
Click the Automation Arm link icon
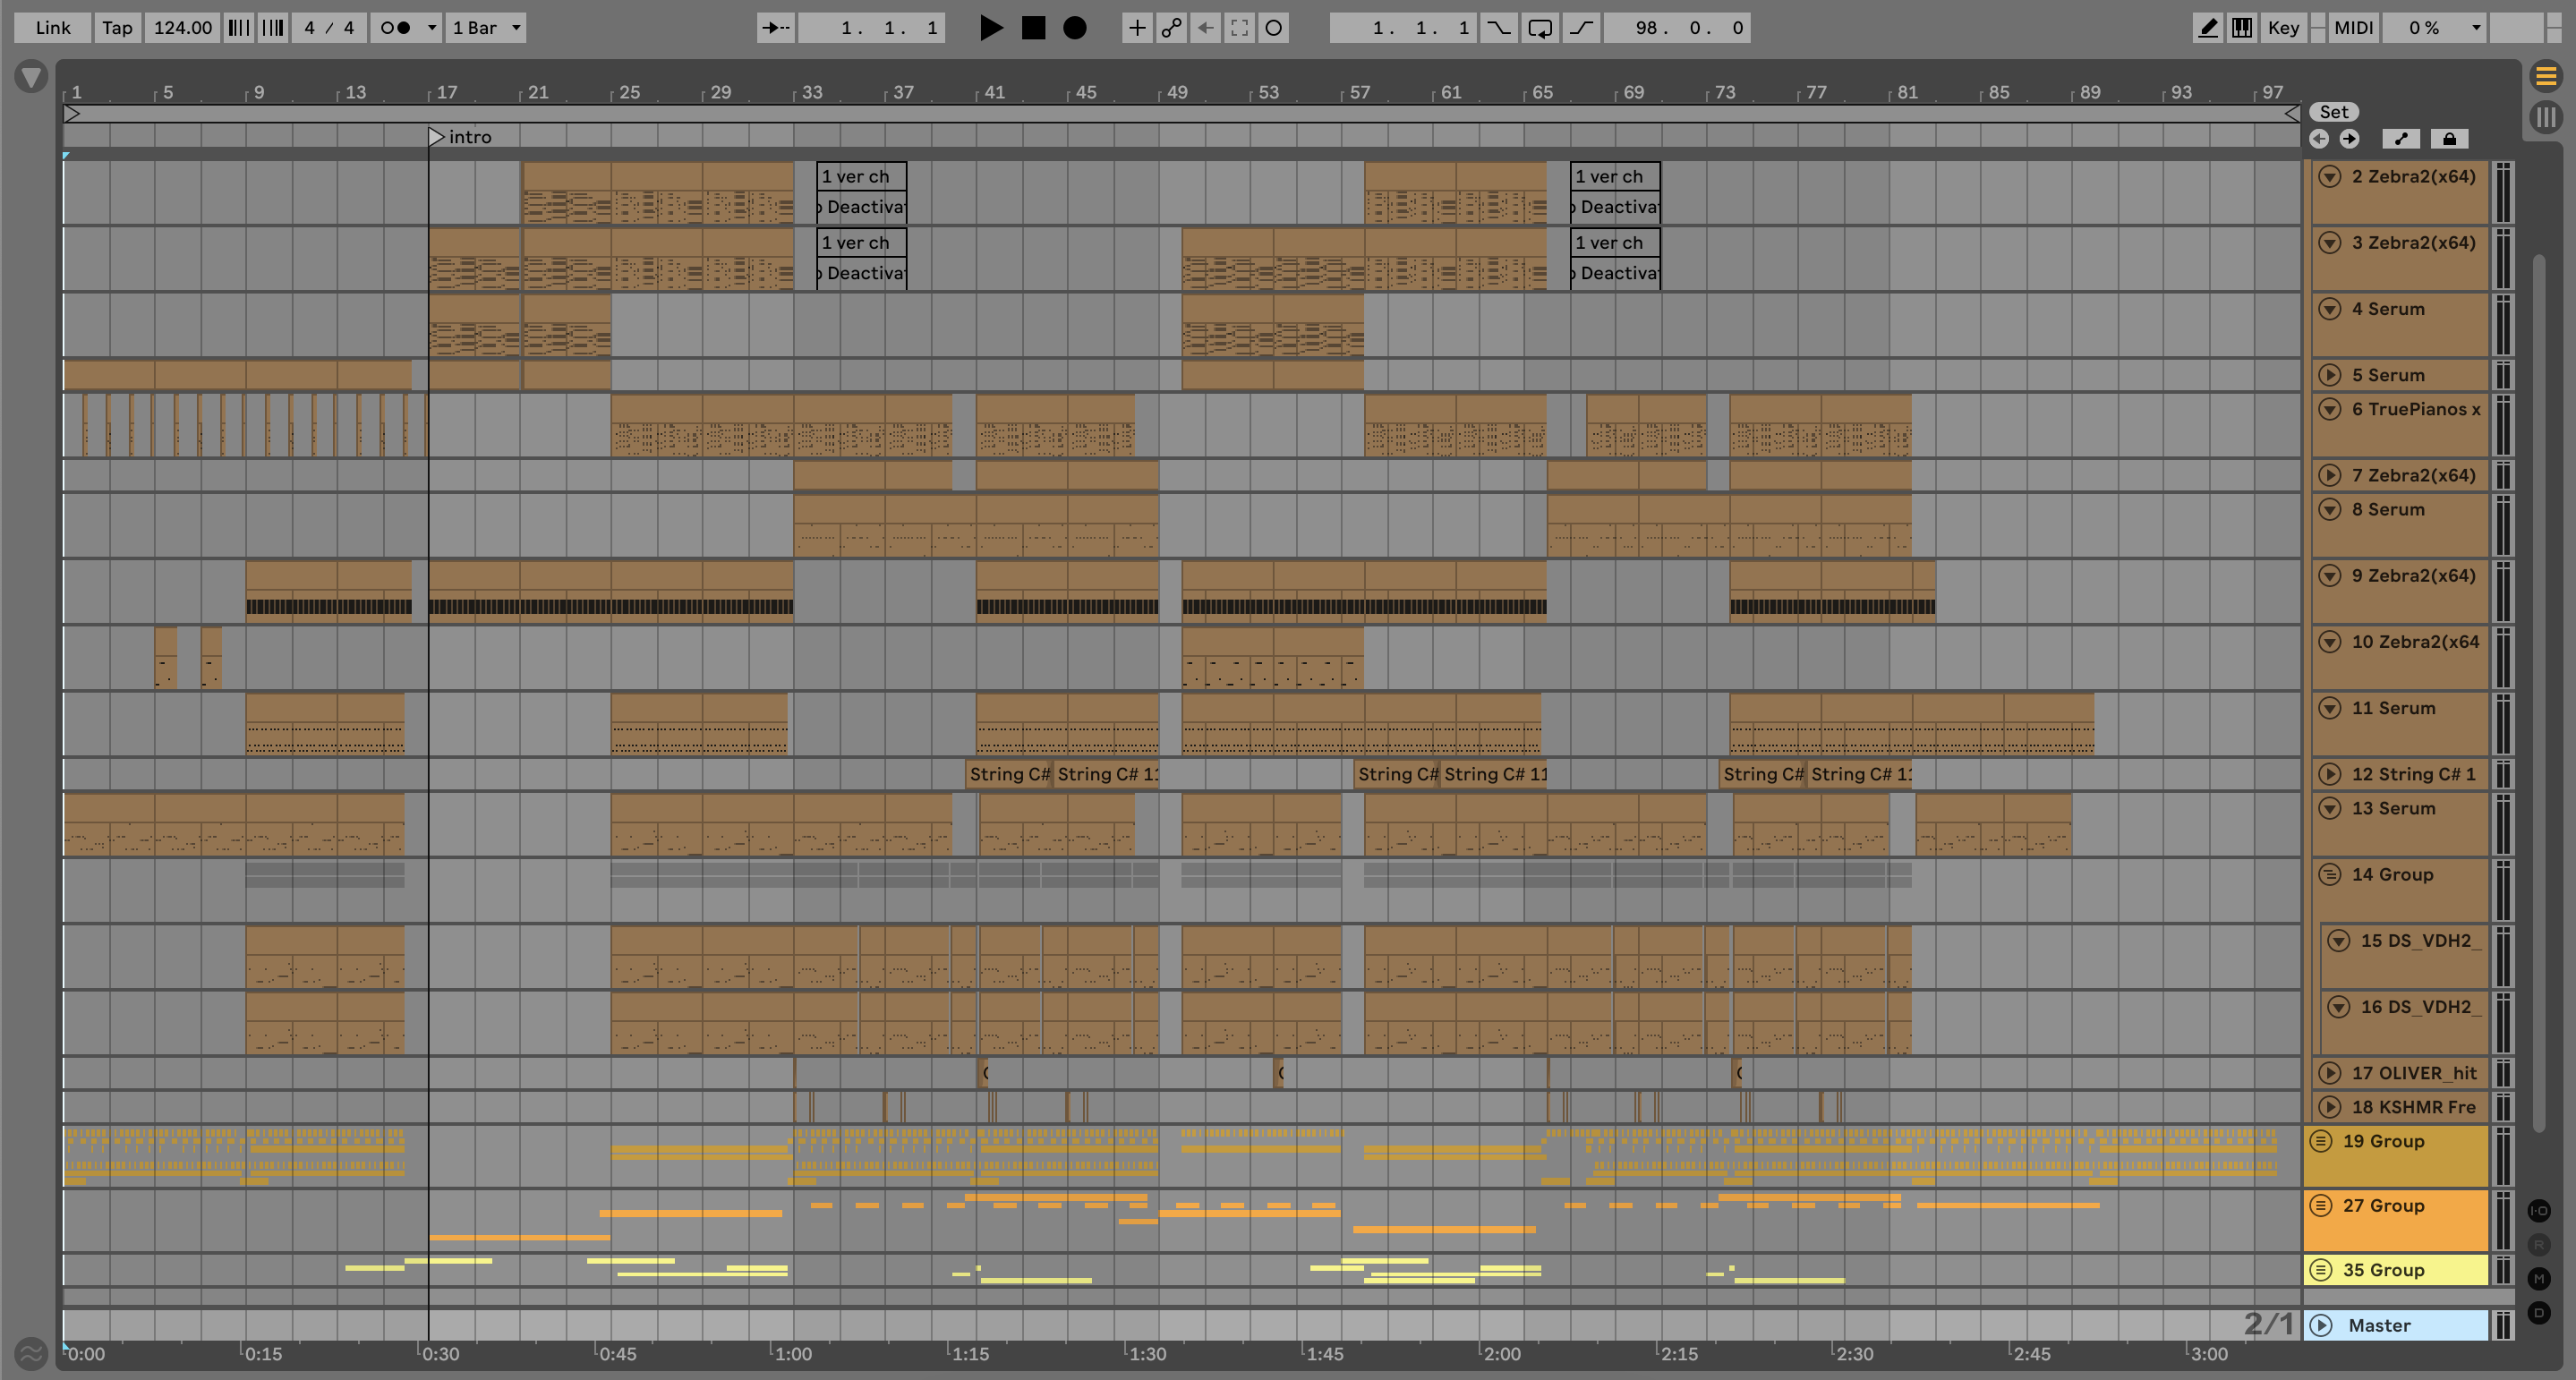click(1171, 28)
